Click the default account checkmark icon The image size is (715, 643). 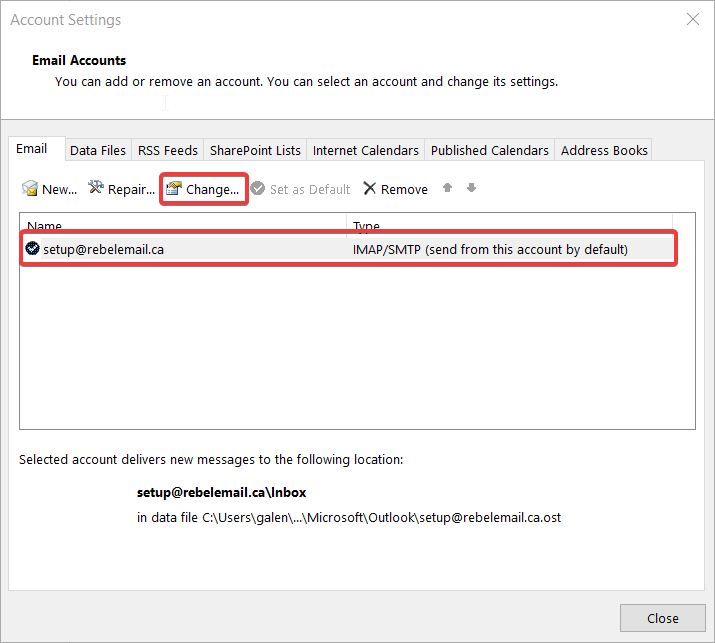32,249
